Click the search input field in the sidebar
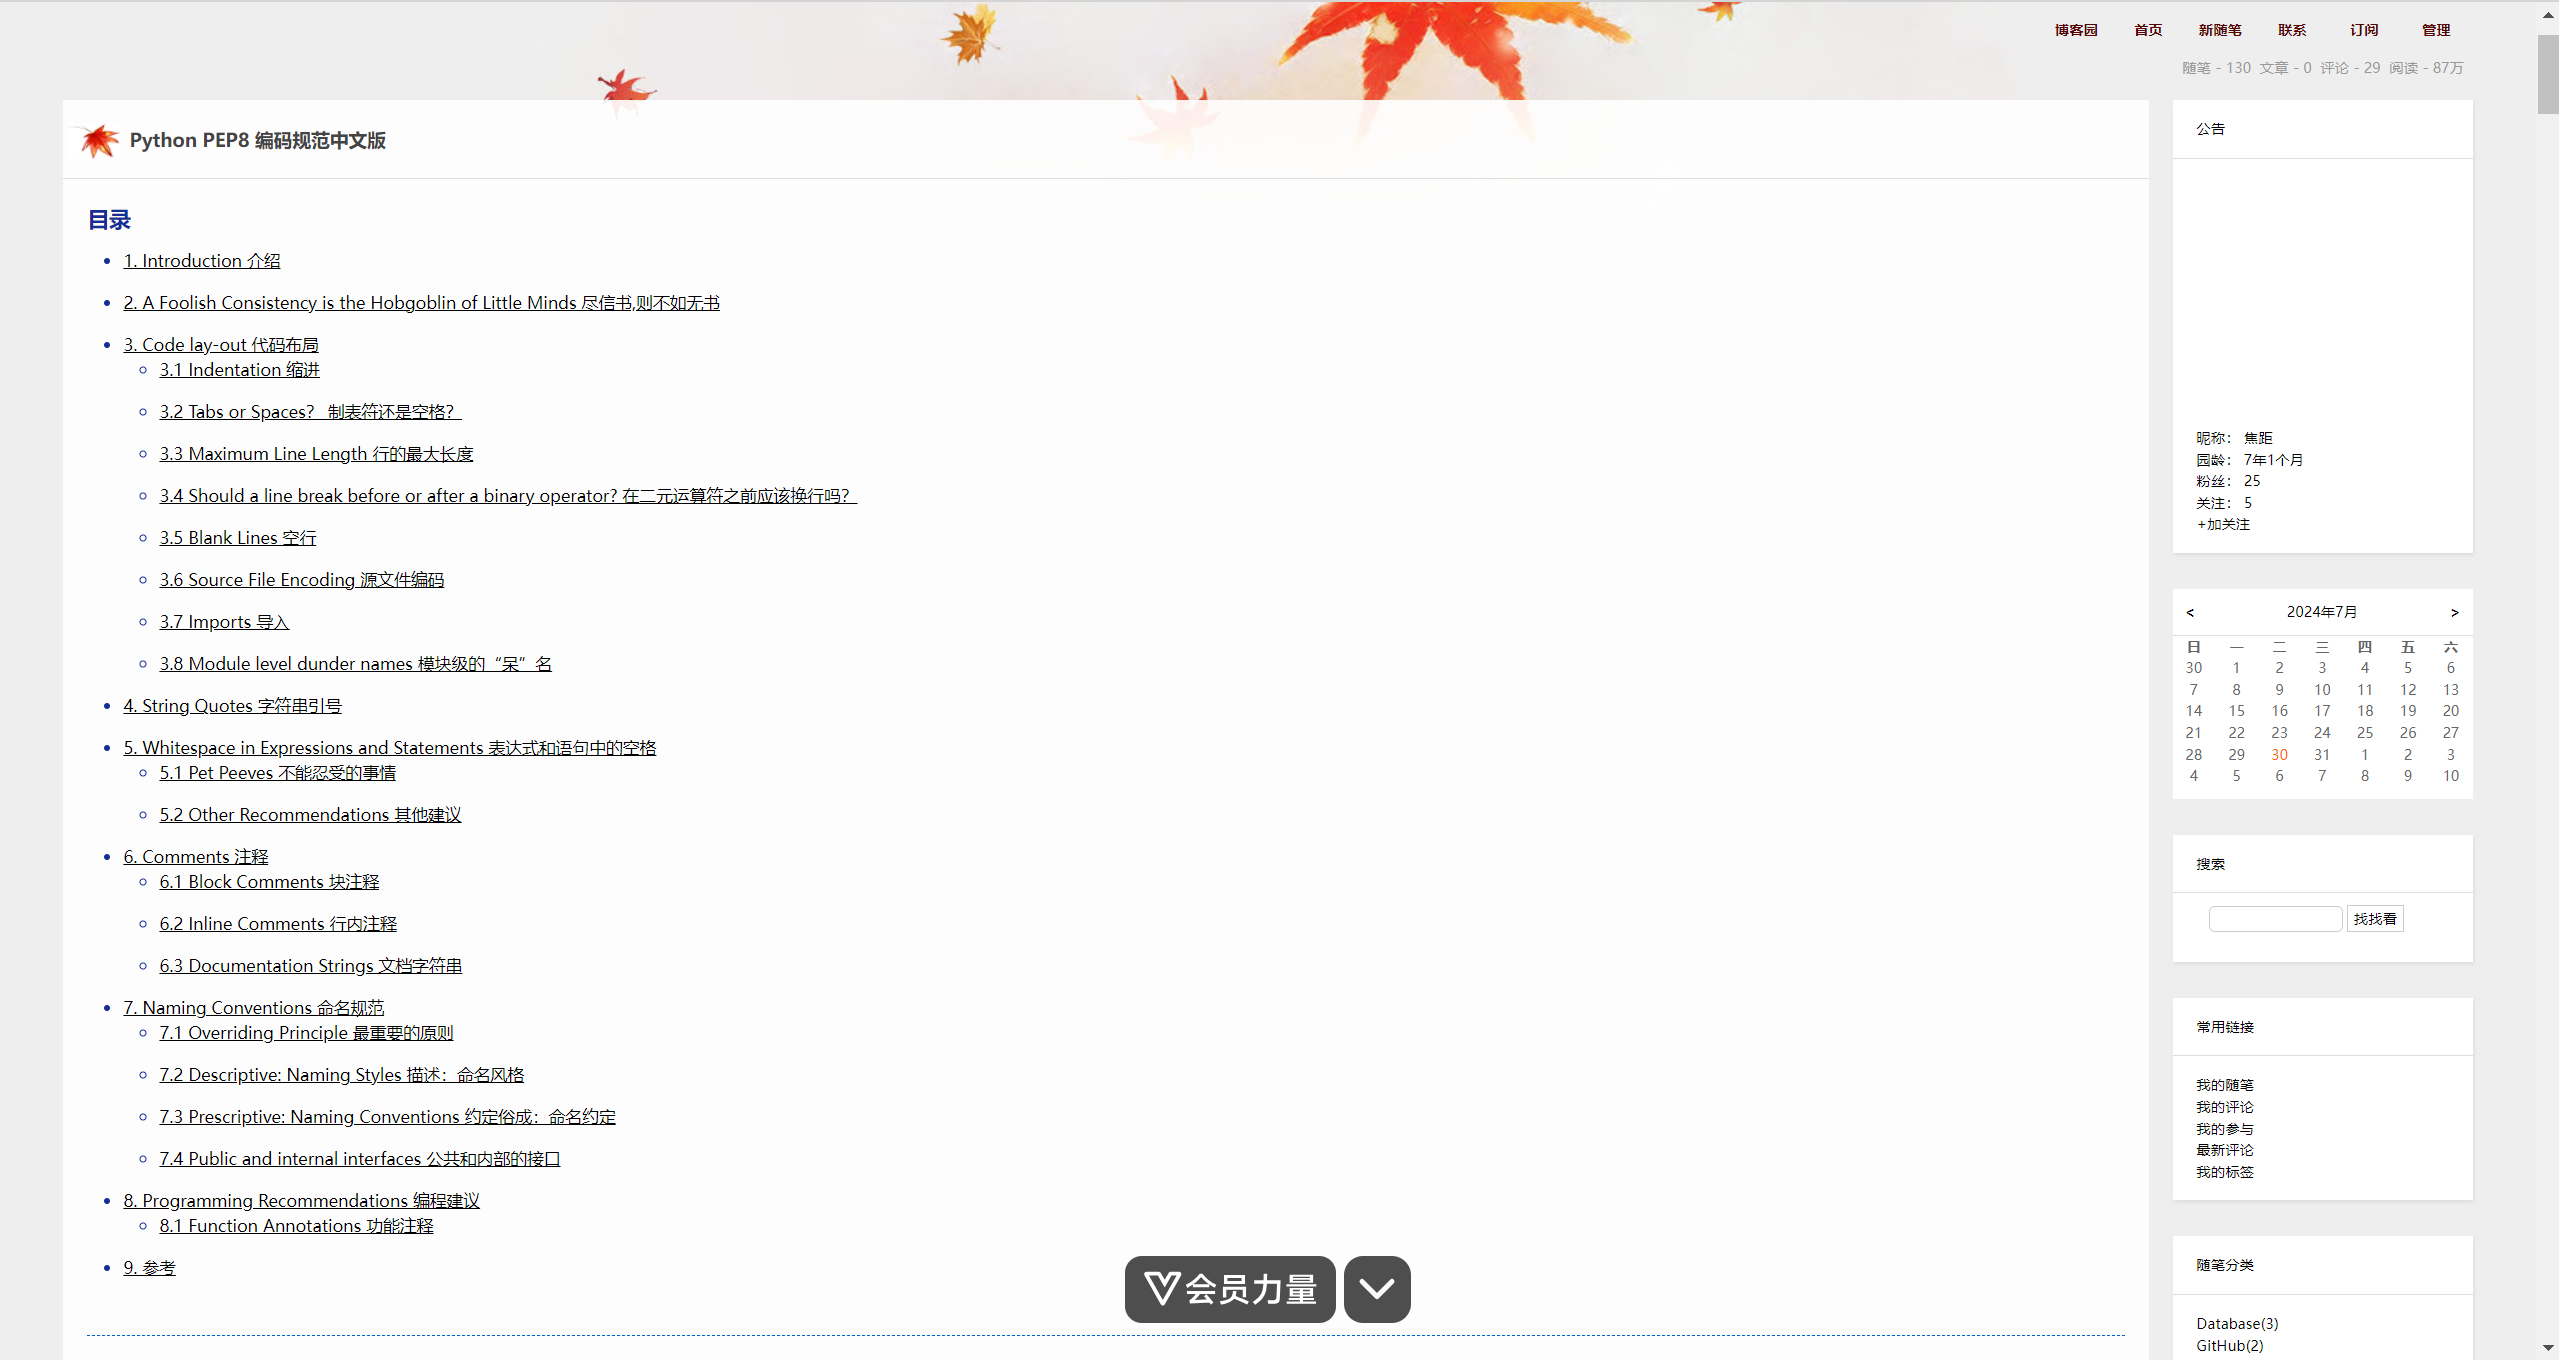 (x=2275, y=919)
